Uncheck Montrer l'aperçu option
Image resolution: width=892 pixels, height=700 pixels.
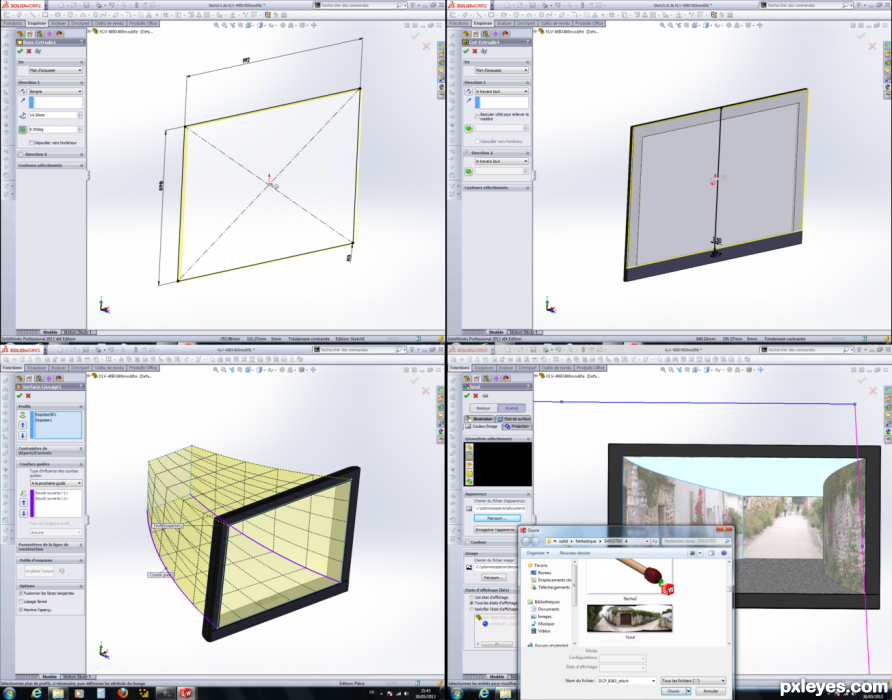tap(21, 609)
